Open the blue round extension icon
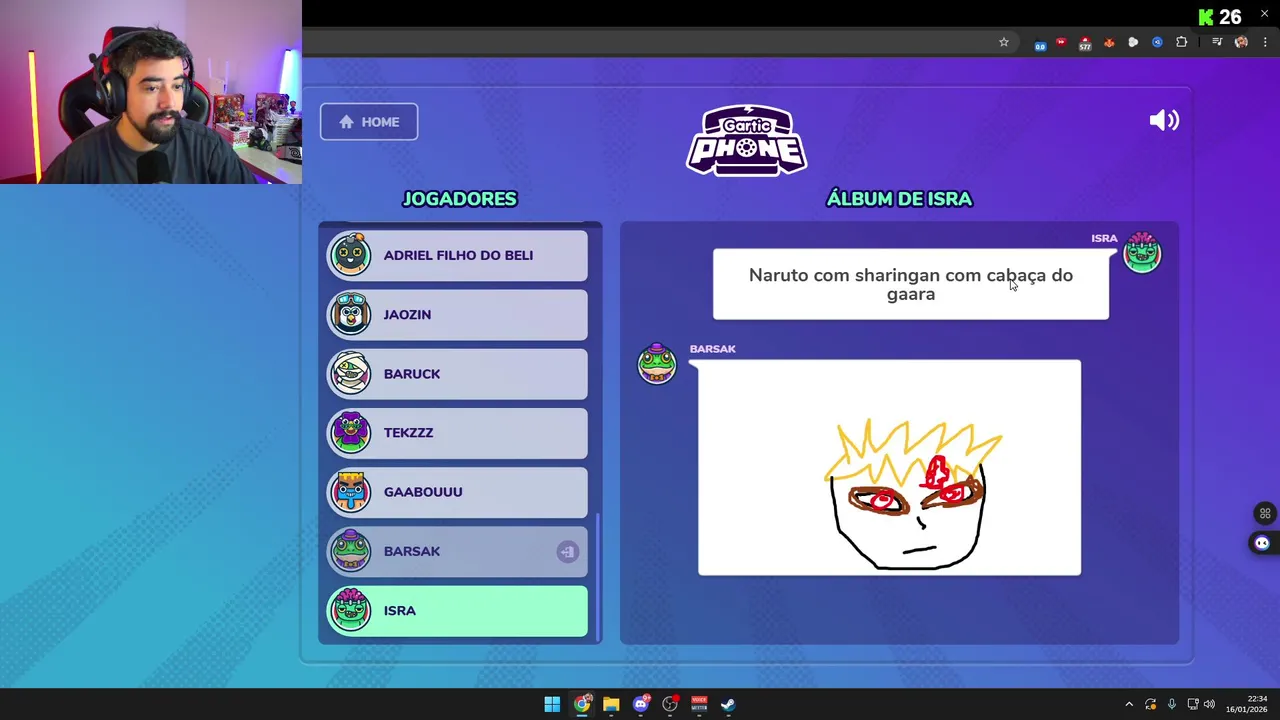The height and width of the screenshot is (720, 1280). [1157, 42]
